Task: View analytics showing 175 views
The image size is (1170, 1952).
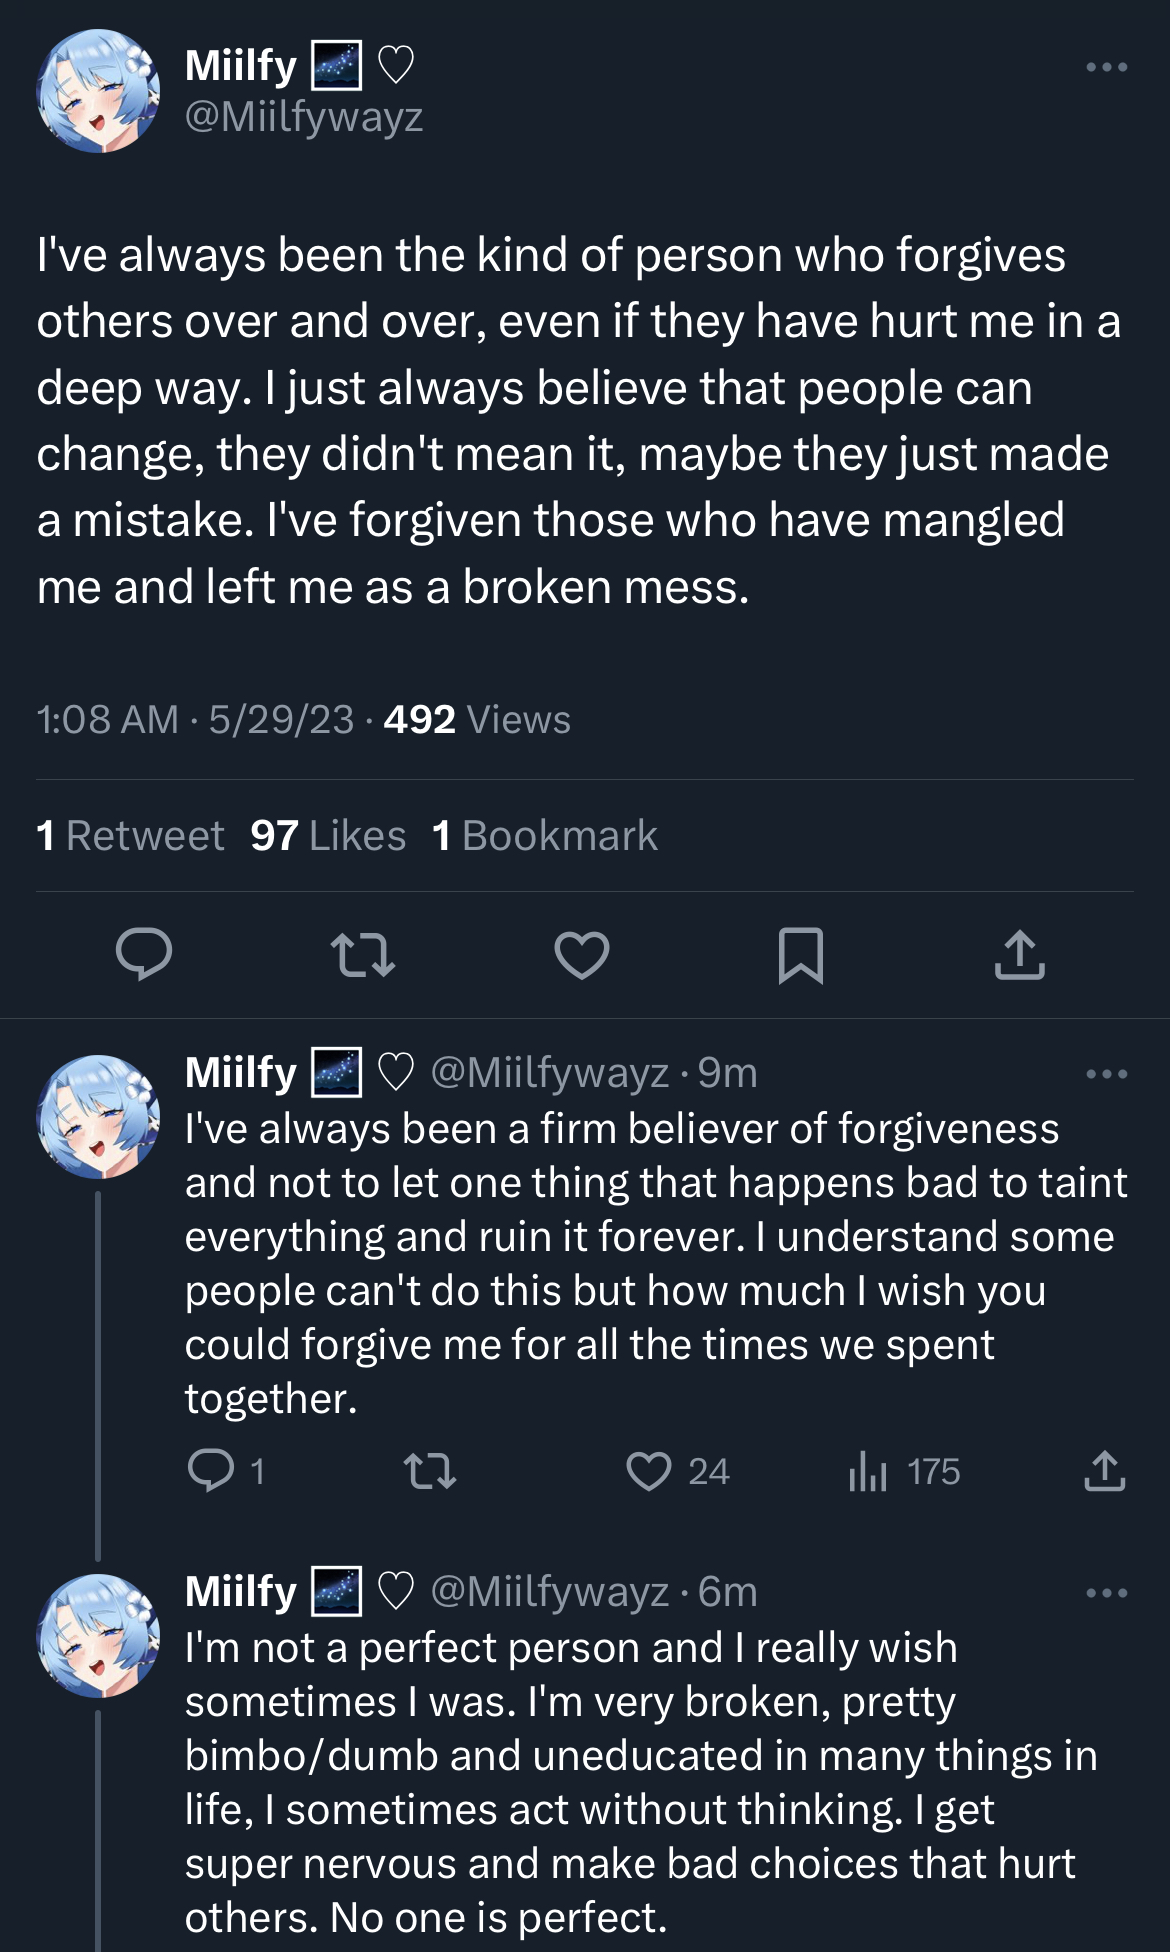Action: pos(904,1471)
